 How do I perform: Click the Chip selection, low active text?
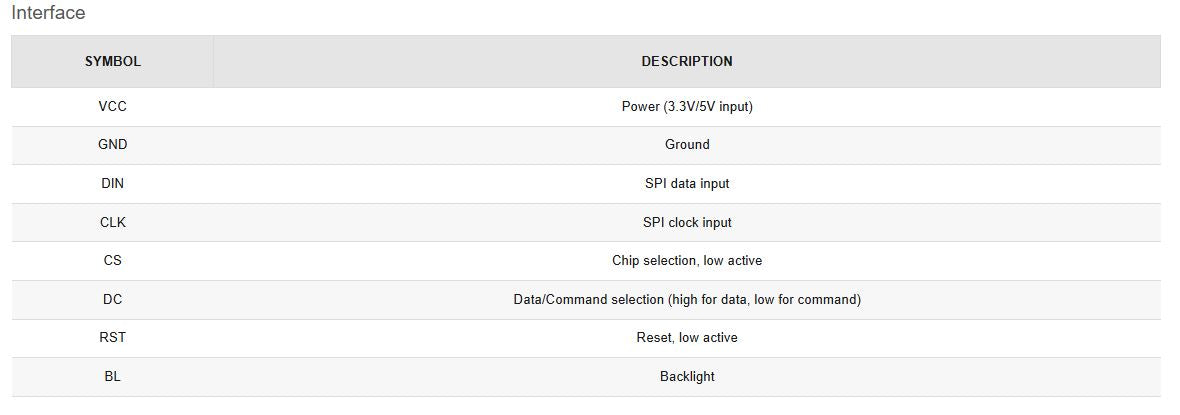[686, 261]
